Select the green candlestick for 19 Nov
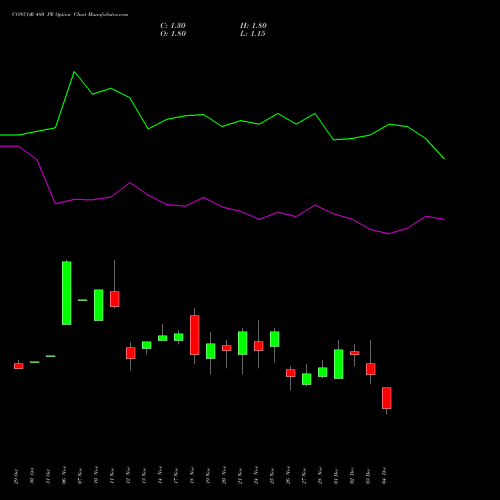500x500 pixels. (211, 351)
